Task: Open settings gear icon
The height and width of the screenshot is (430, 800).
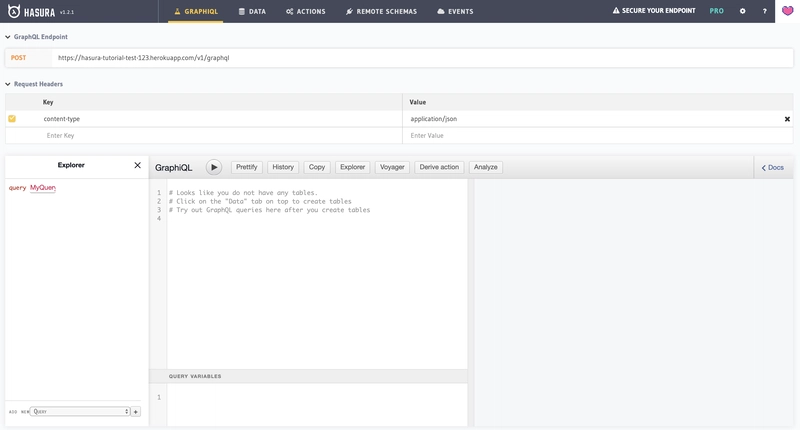Action: point(742,11)
